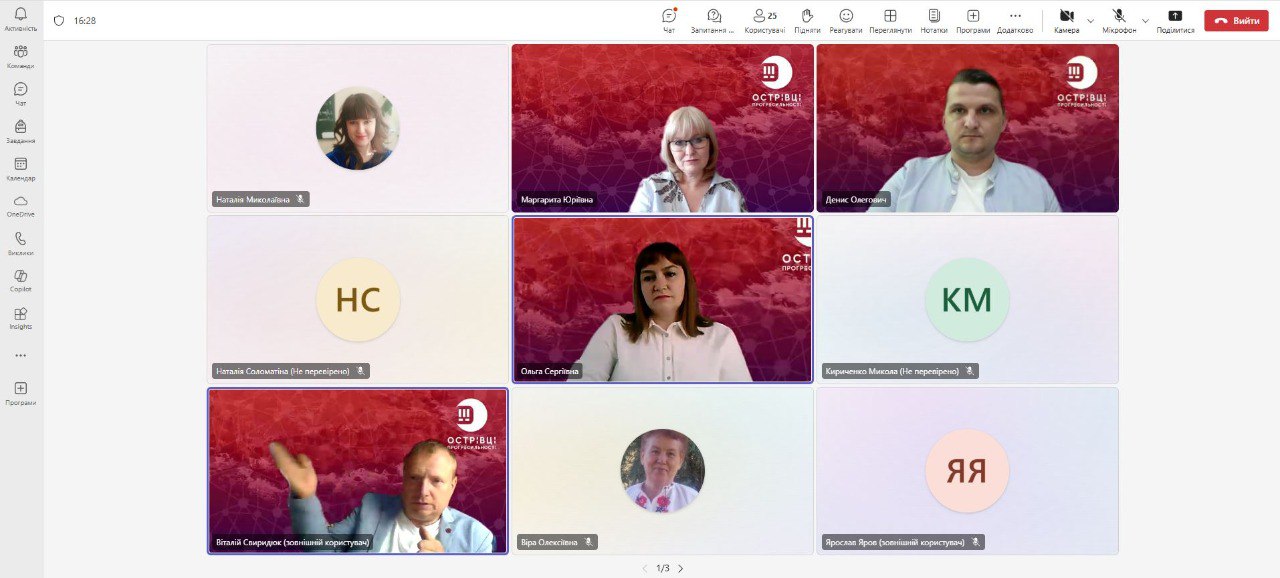Select Маргарита Юріївна video tile
The height and width of the screenshot is (578, 1280).
coord(663,128)
